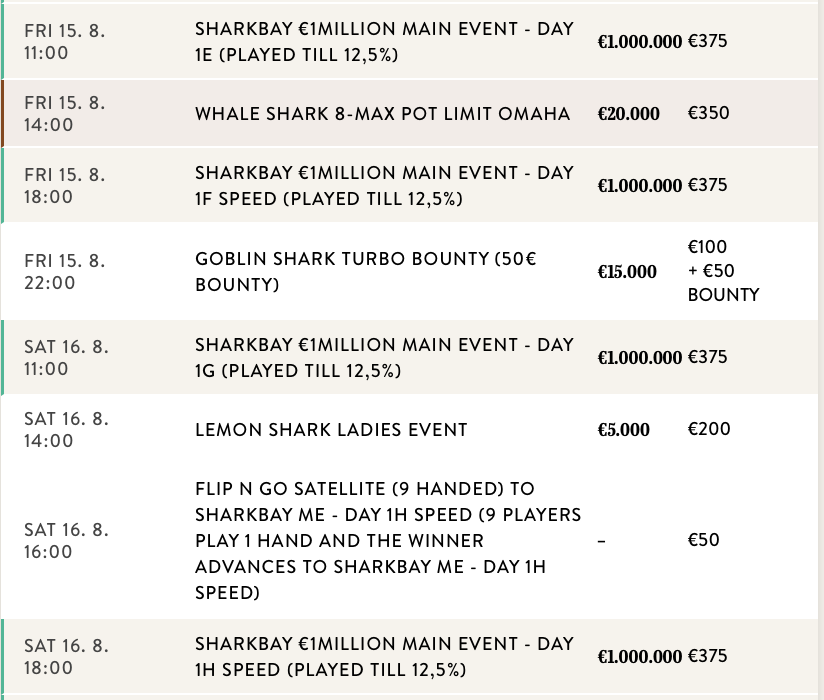Click the Flip N Go Satellite event description
The width and height of the screenshot is (824, 700).
pos(388,541)
